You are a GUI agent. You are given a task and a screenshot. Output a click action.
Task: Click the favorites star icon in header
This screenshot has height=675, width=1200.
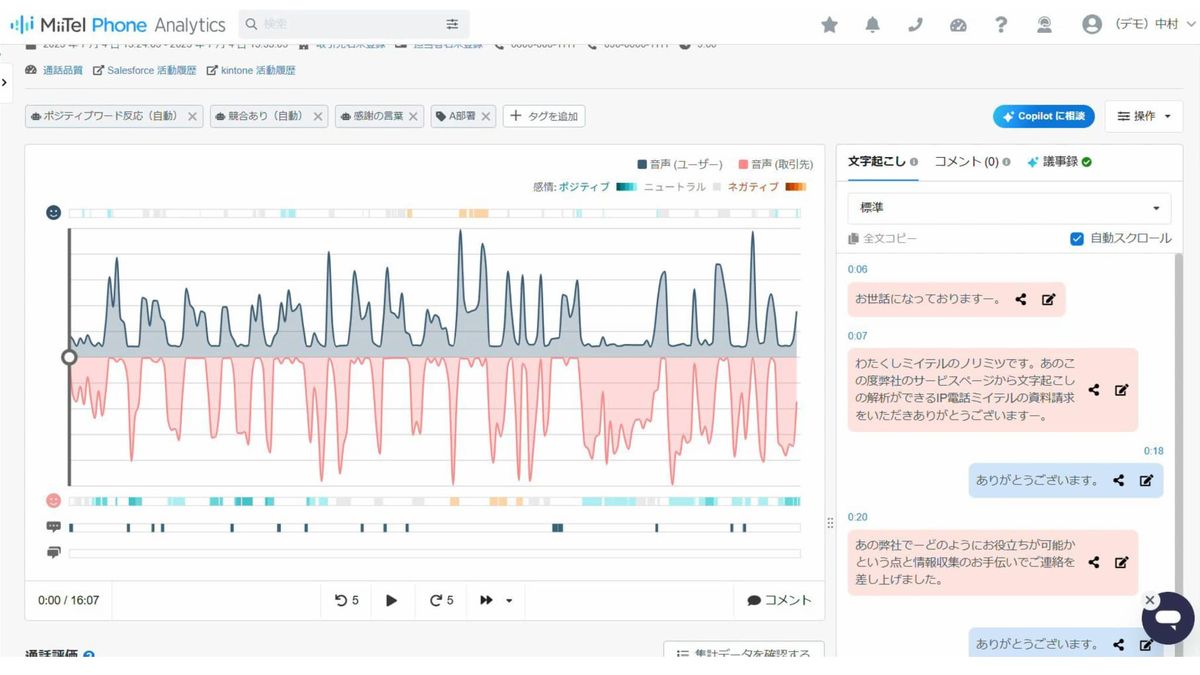829,25
